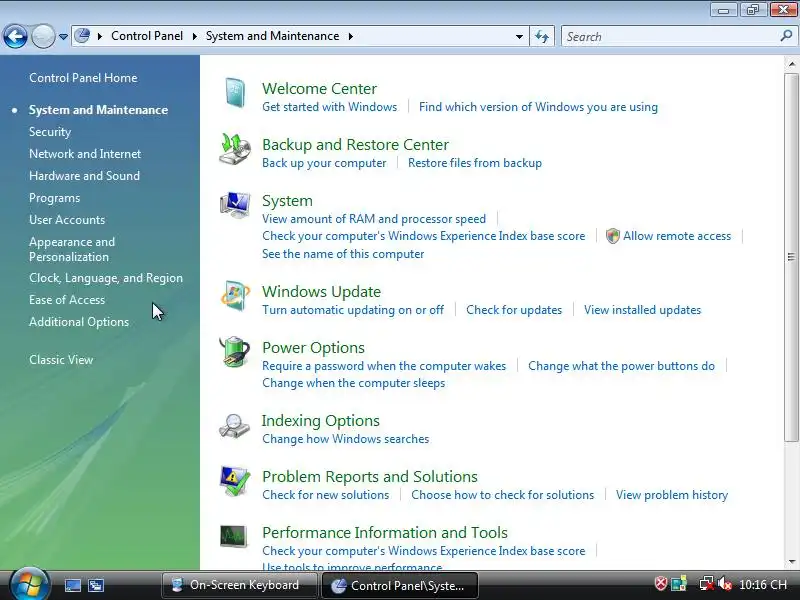Switch to Classic View
Screen dimensions: 800x600
click(x=61, y=360)
